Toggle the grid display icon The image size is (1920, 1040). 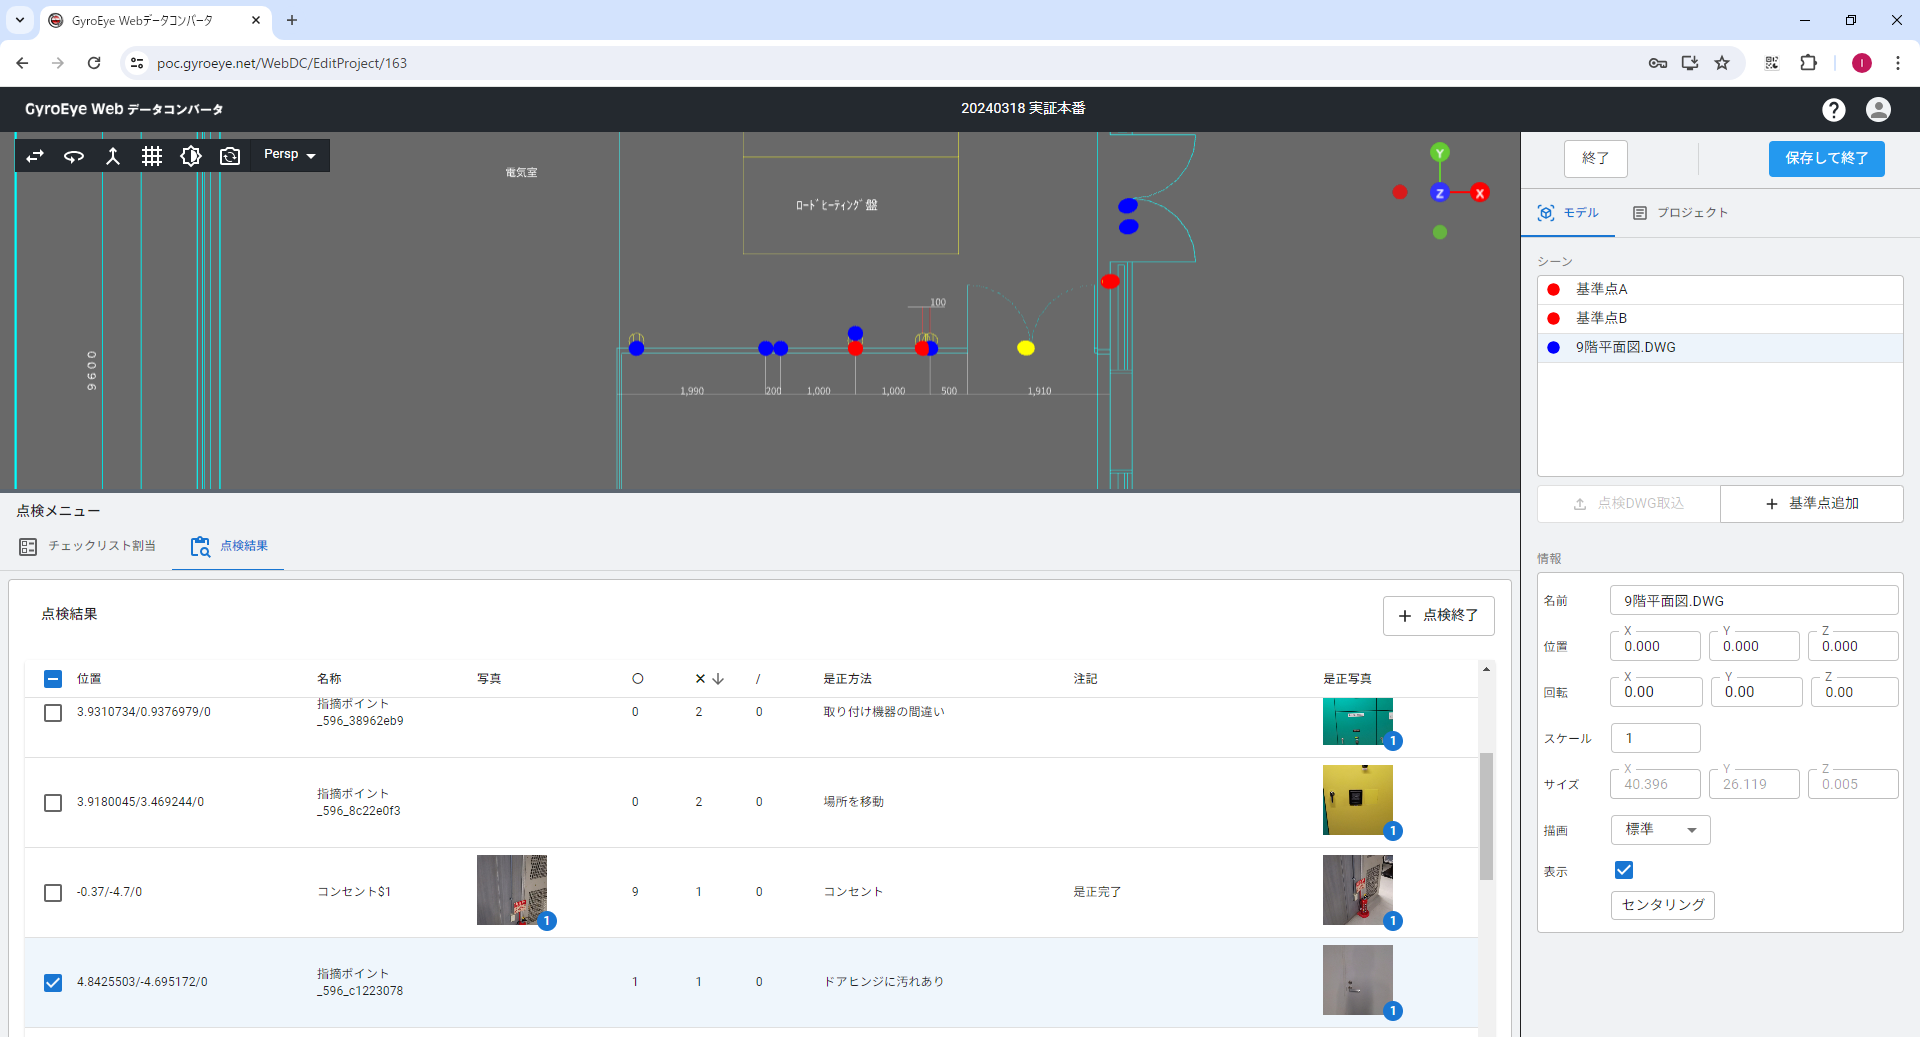152,156
